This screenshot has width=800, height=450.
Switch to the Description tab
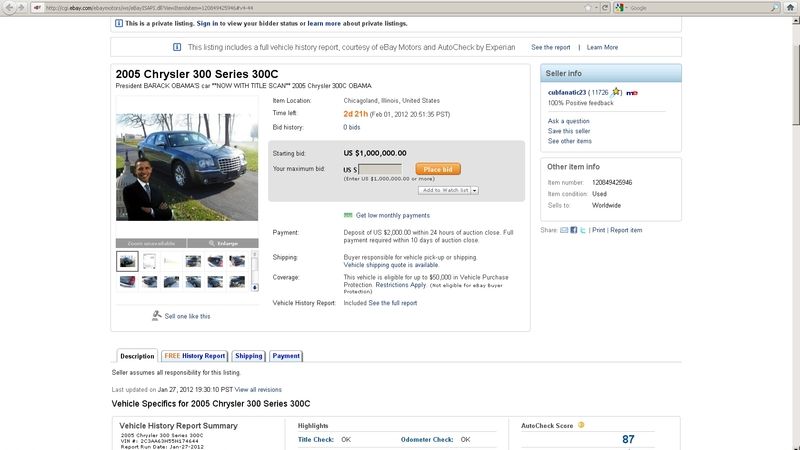point(137,356)
